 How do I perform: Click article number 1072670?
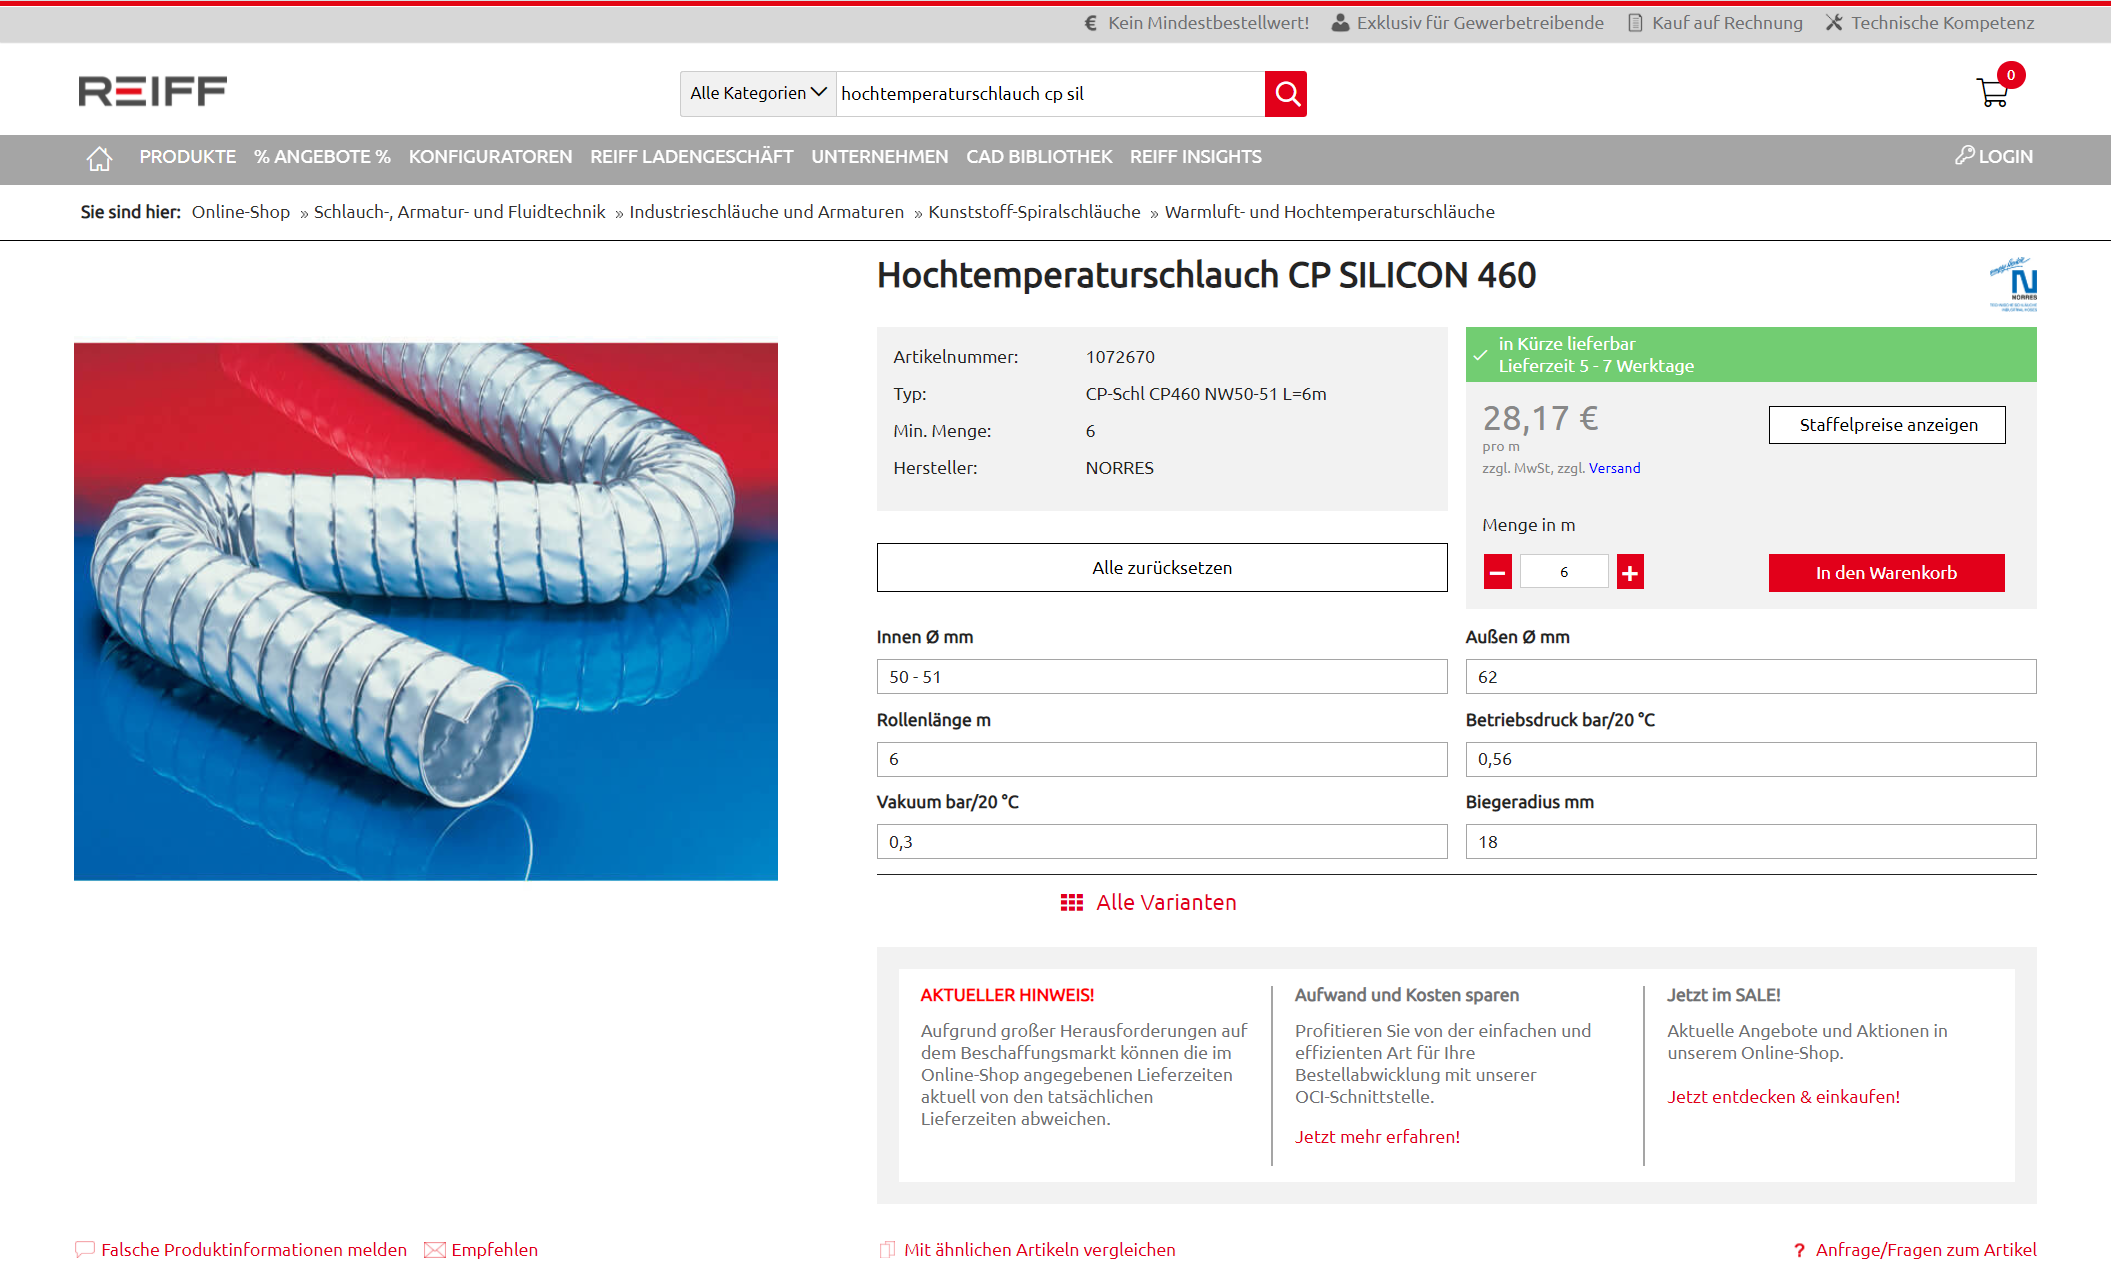pos(1120,357)
